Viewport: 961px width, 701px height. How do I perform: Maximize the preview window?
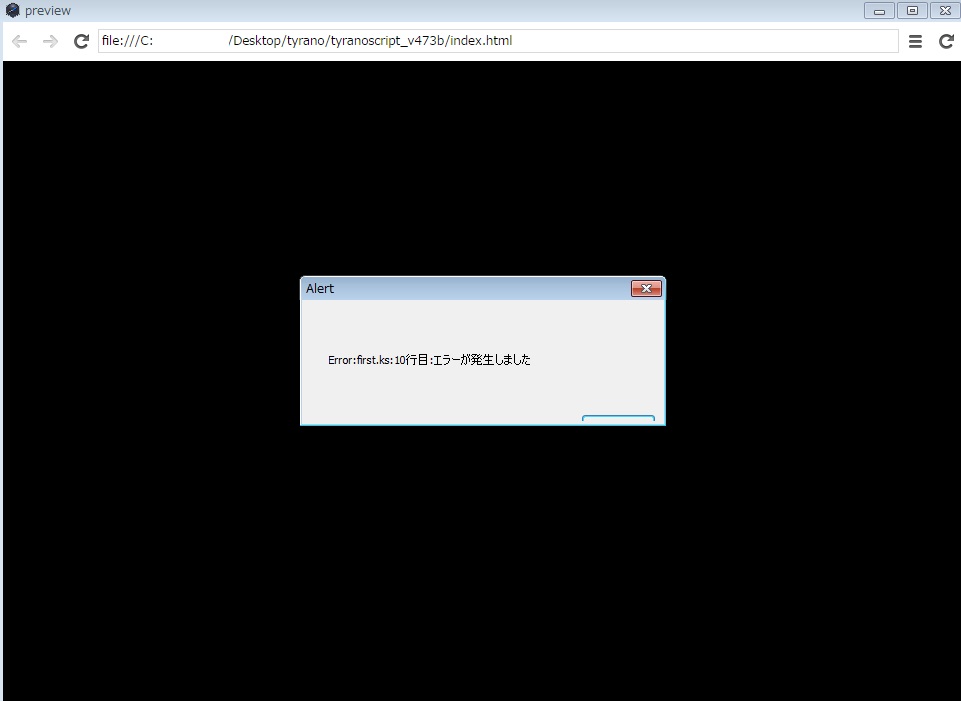click(911, 11)
